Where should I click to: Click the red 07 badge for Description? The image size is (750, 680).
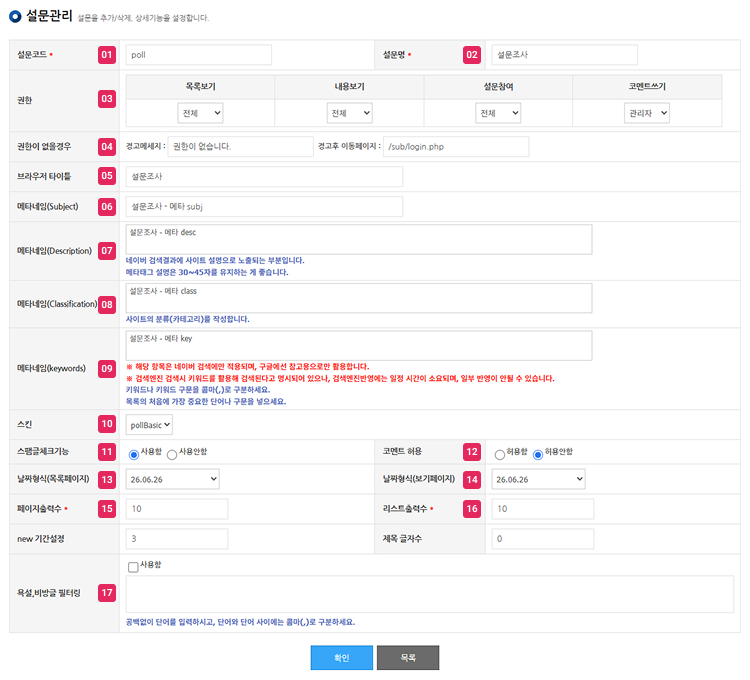coord(107,251)
